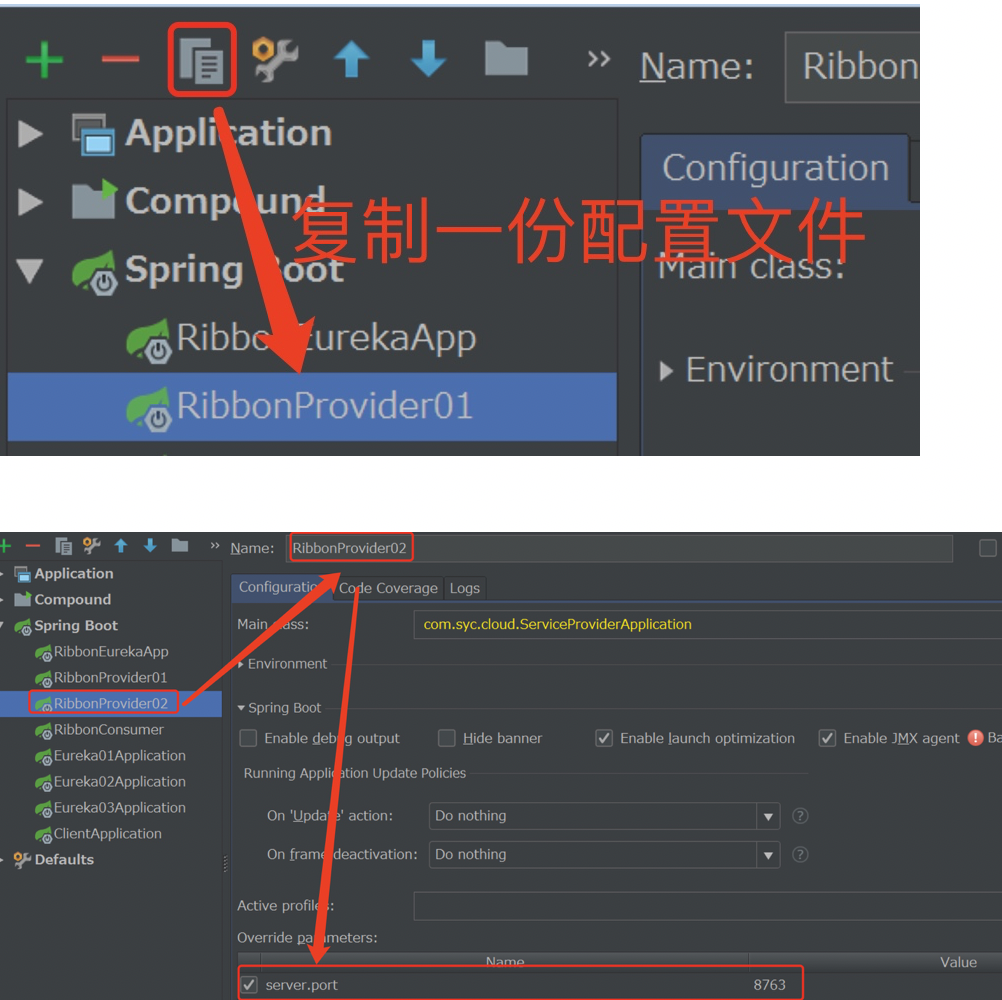Enable the debug output checkbox
Image resolution: width=1002 pixels, height=1000 pixels.
(x=248, y=738)
